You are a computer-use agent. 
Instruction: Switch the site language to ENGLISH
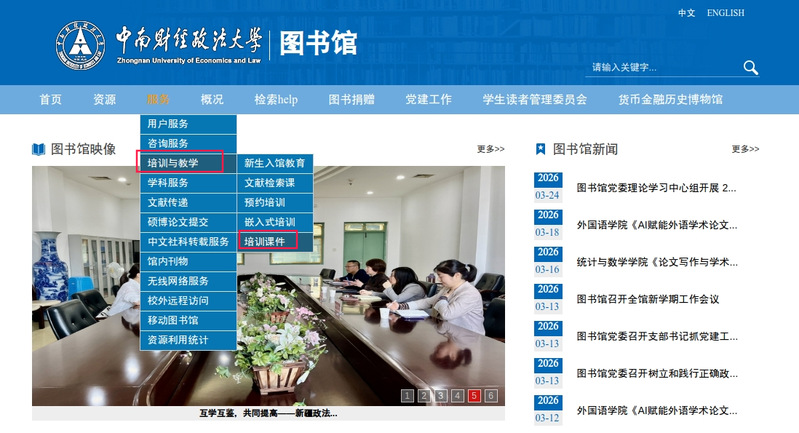point(725,13)
